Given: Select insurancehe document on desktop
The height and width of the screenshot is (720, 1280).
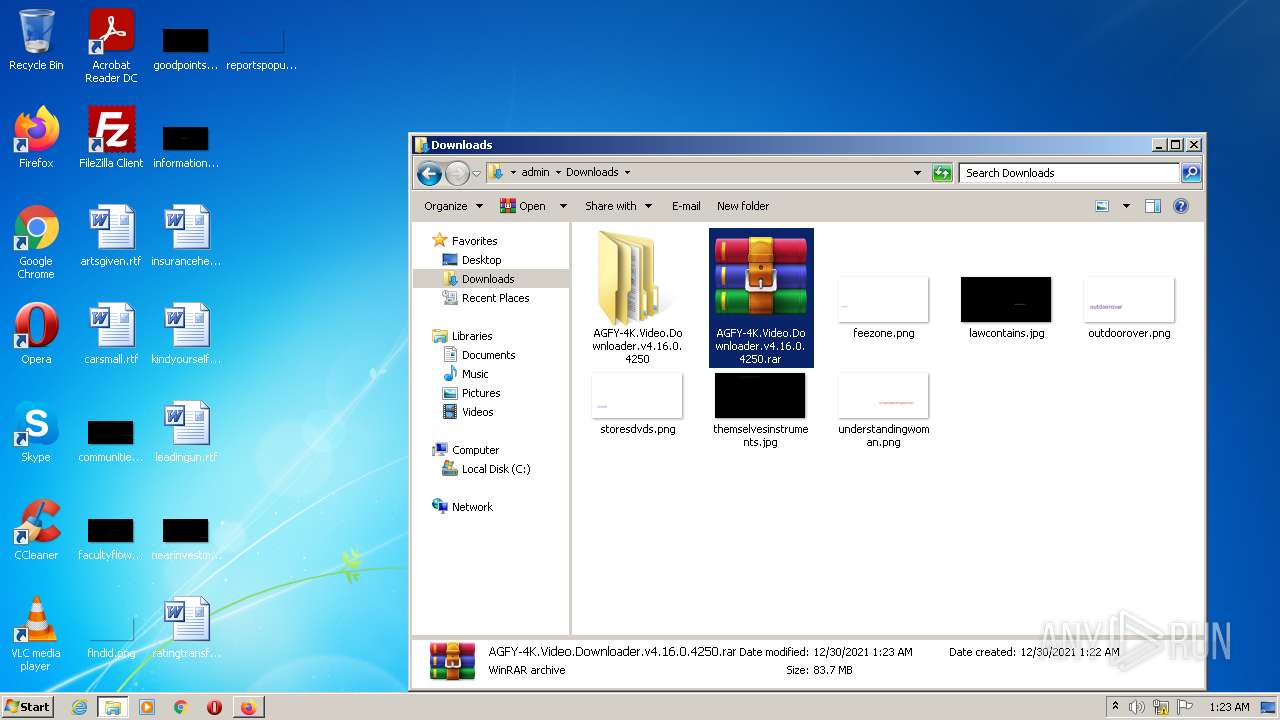Looking at the screenshot, I should [x=186, y=235].
